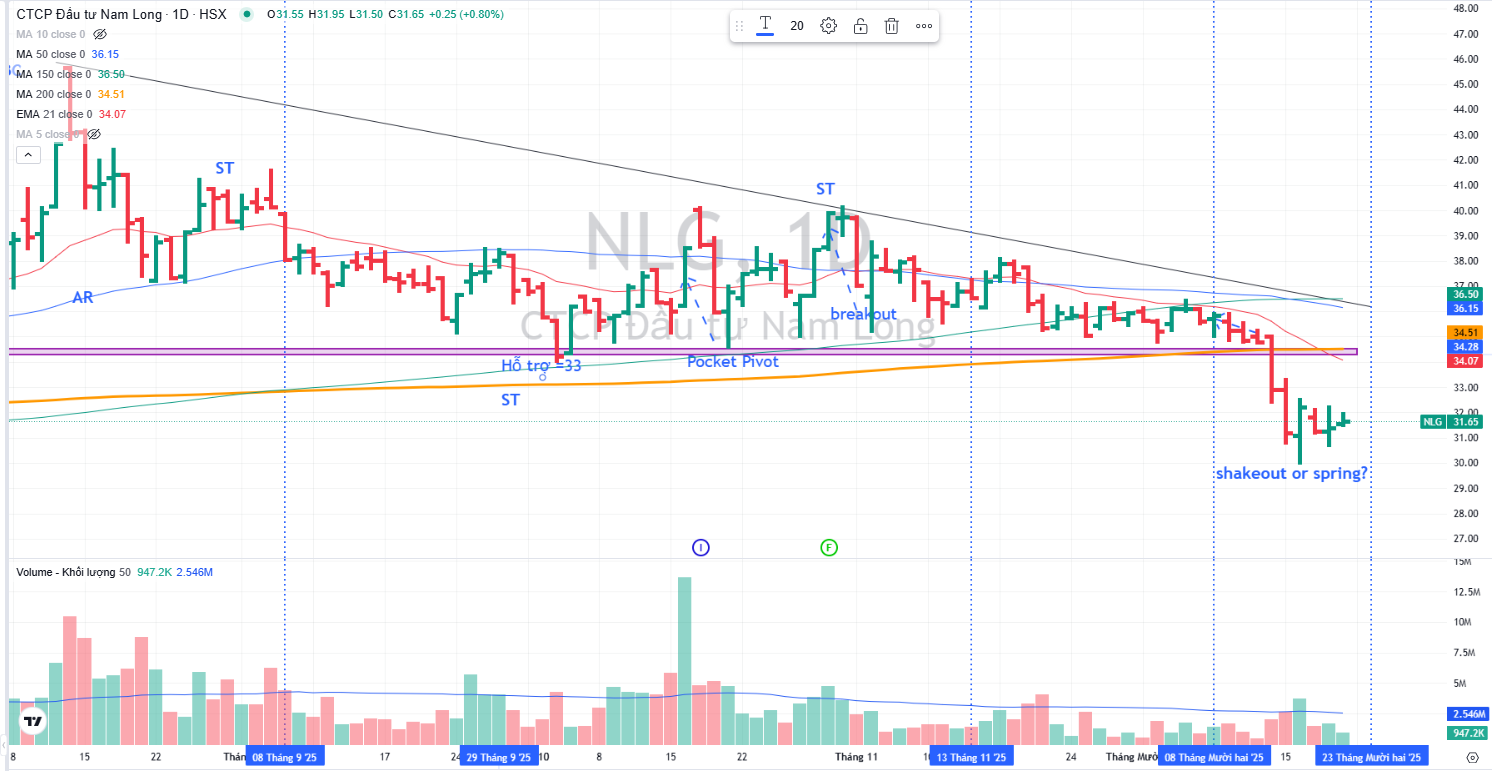Select the 'shakeout or spring?' text annotation
Screen dimensions: 1492x771
pos(1291,474)
